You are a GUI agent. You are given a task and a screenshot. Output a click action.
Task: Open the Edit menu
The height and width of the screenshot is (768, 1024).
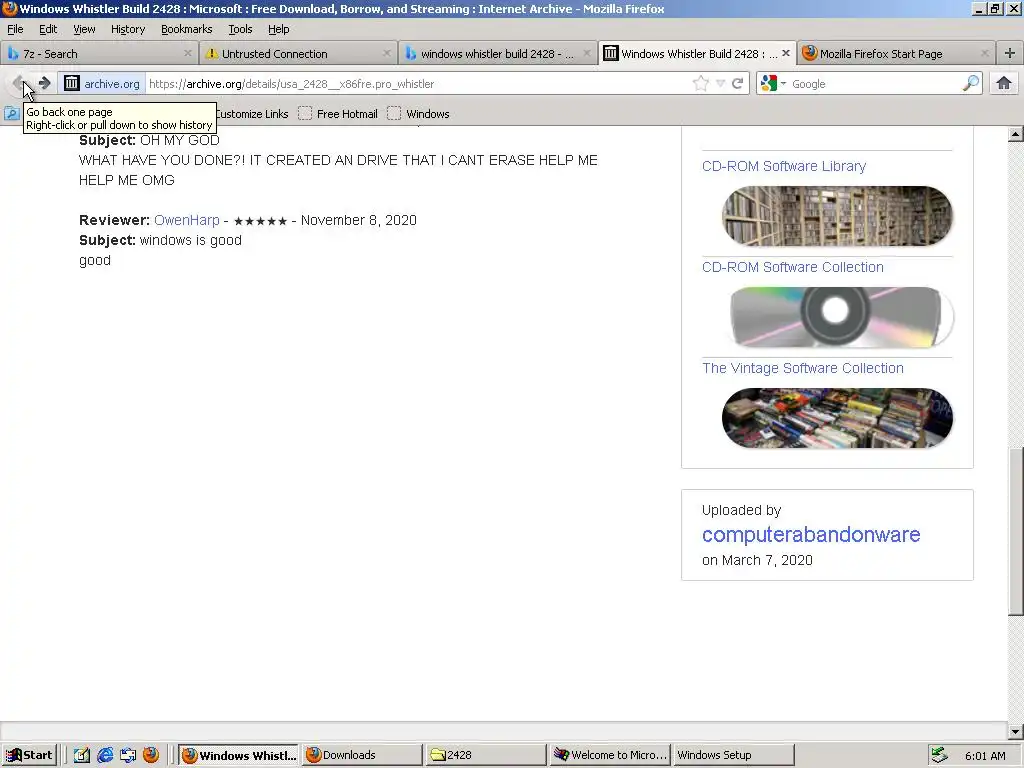tap(48, 29)
